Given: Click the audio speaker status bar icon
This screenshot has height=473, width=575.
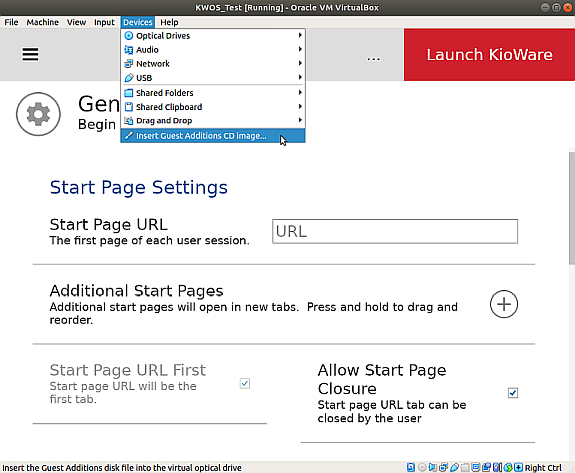Looking at the screenshot, I should 432,467.
